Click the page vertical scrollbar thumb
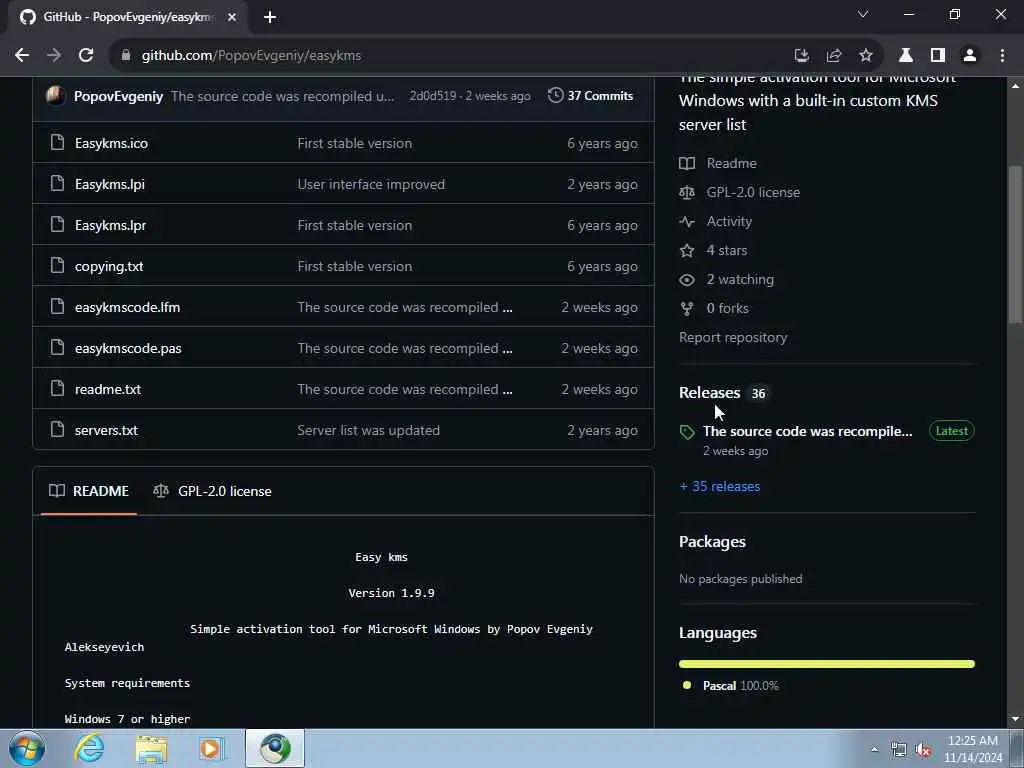This screenshot has height=768, width=1024. tap(1015, 244)
